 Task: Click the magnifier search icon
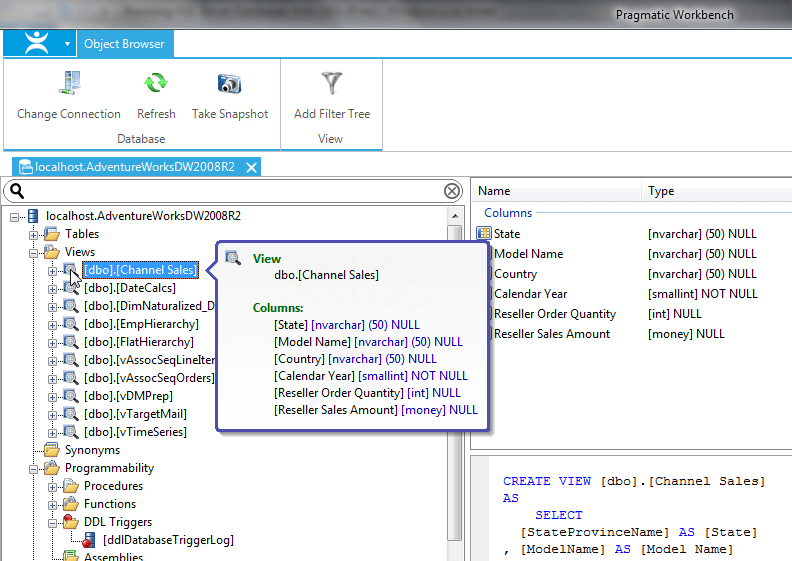click(17, 191)
